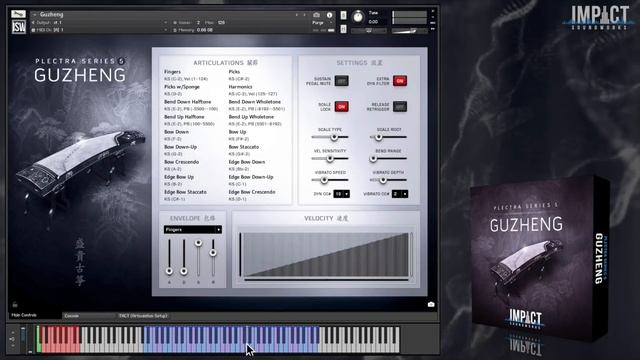Close the instrument with the header X
The image size is (640, 360).
433,12
